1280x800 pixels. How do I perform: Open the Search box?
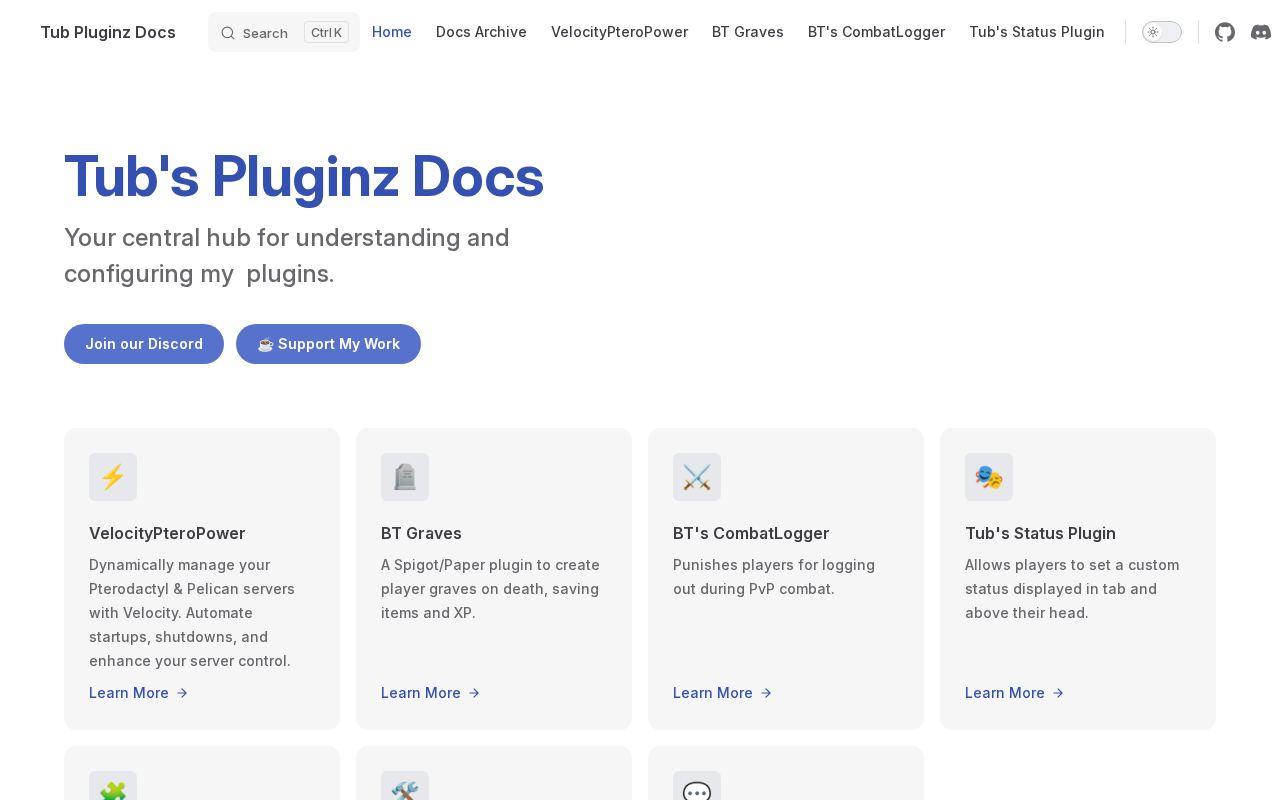(x=284, y=32)
